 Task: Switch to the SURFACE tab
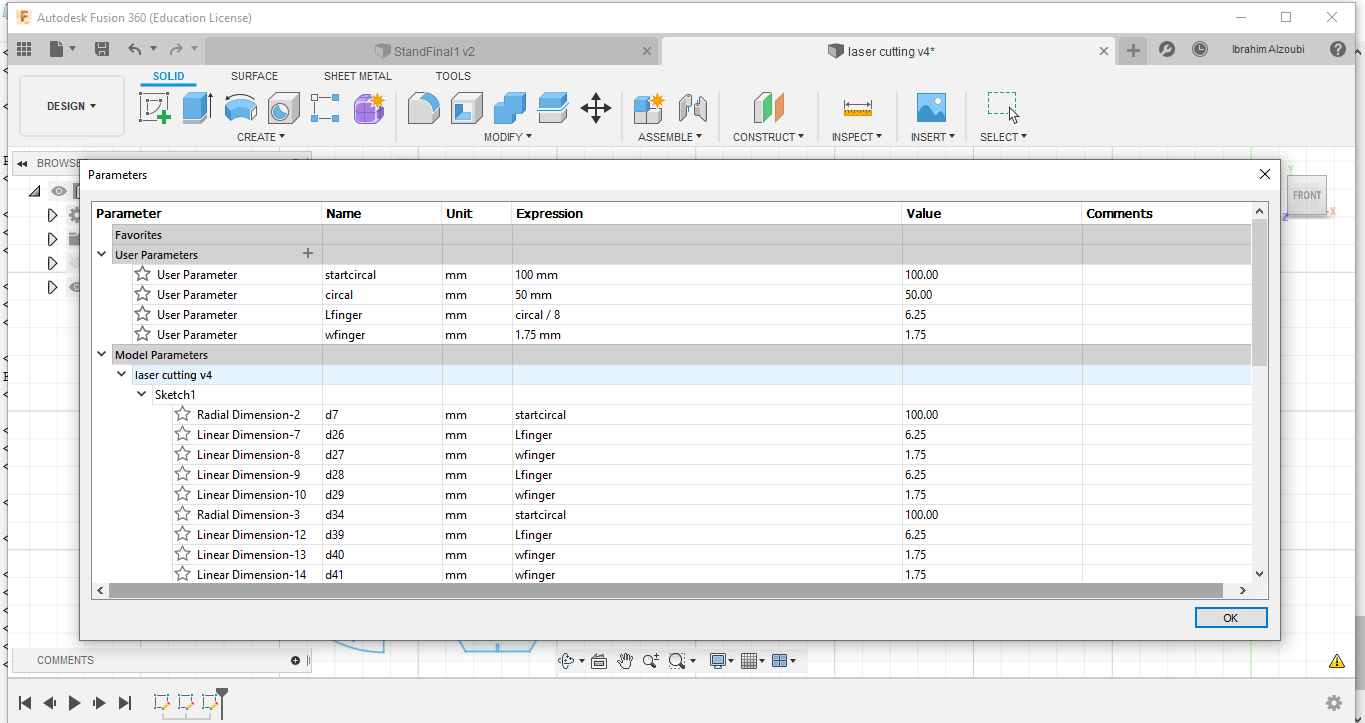pyautogui.click(x=254, y=76)
